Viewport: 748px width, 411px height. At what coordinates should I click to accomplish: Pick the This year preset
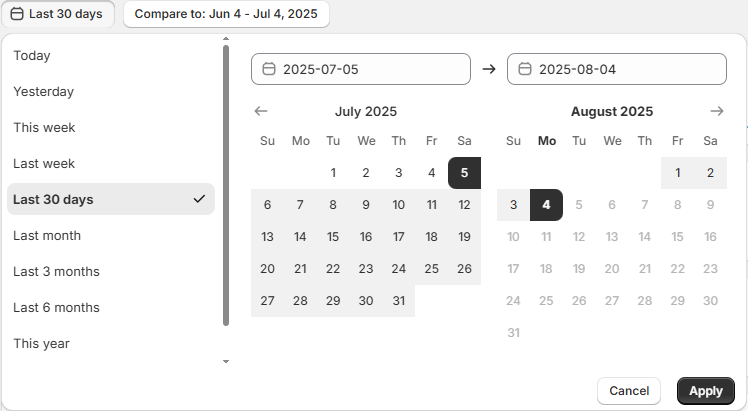(41, 344)
